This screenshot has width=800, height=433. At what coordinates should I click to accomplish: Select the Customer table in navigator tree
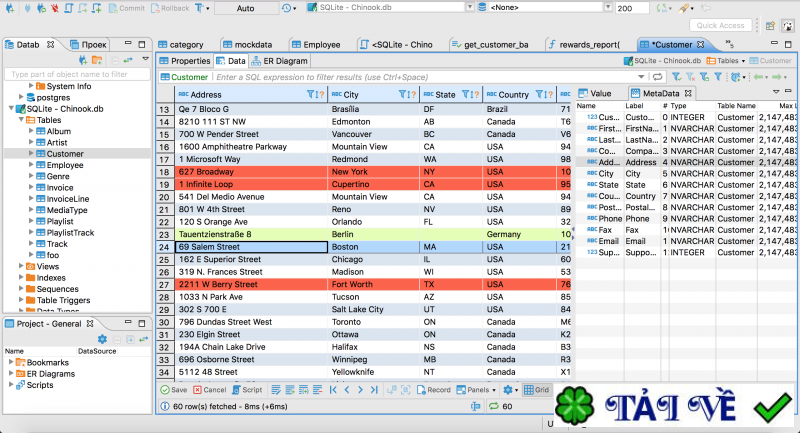[64, 153]
